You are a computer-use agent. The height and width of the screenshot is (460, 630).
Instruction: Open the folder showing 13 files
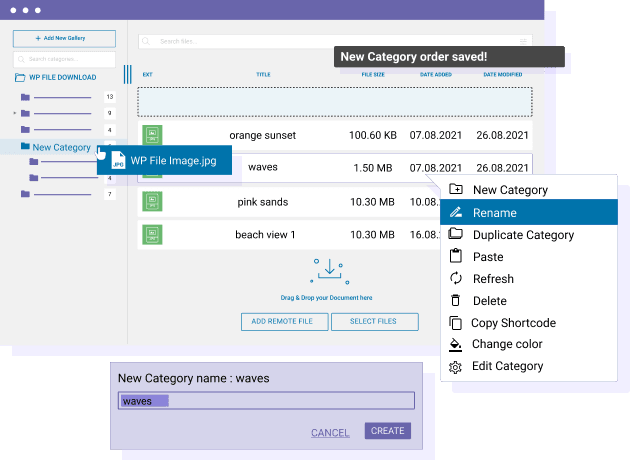tap(26, 97)
